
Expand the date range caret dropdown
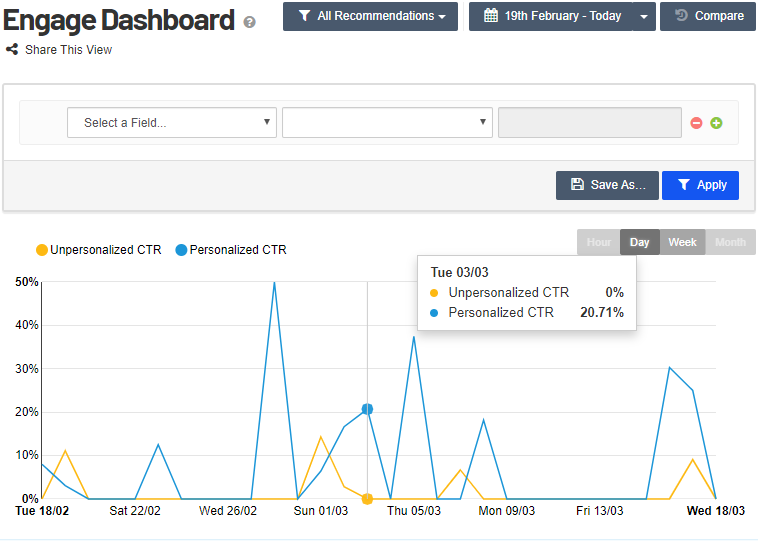[645, 17]
